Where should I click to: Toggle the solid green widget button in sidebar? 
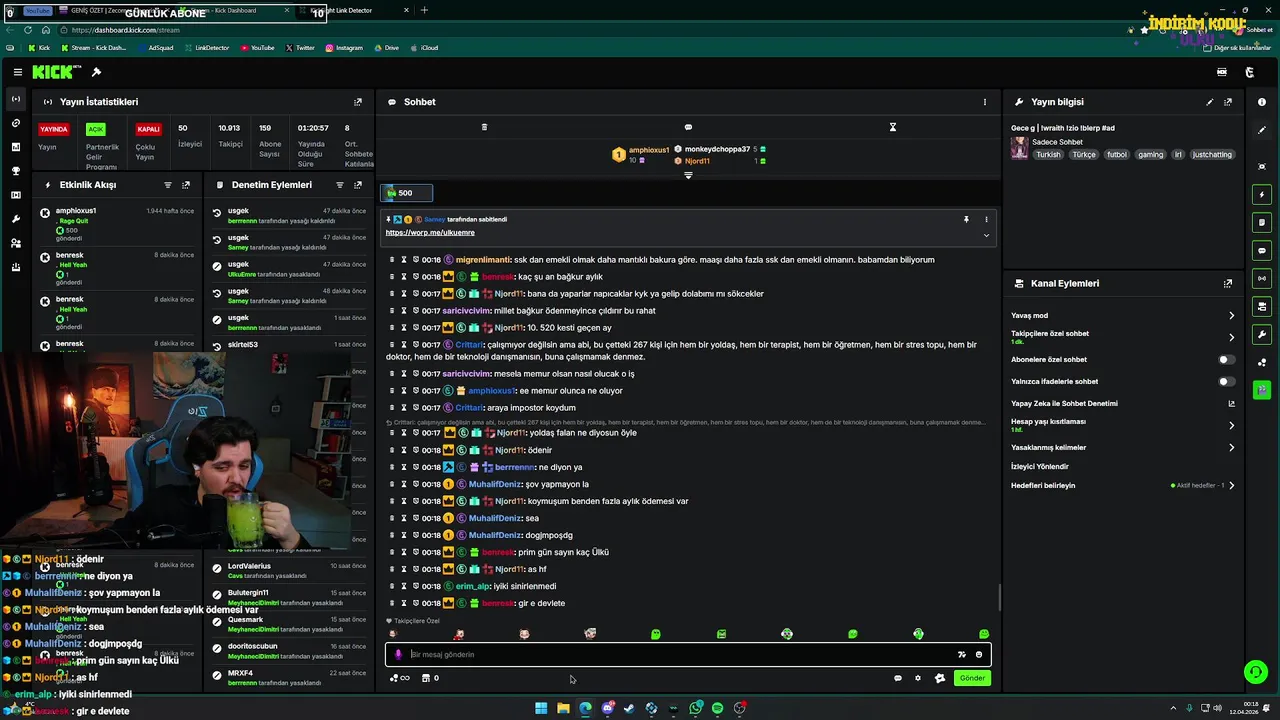click(1262, 390)
